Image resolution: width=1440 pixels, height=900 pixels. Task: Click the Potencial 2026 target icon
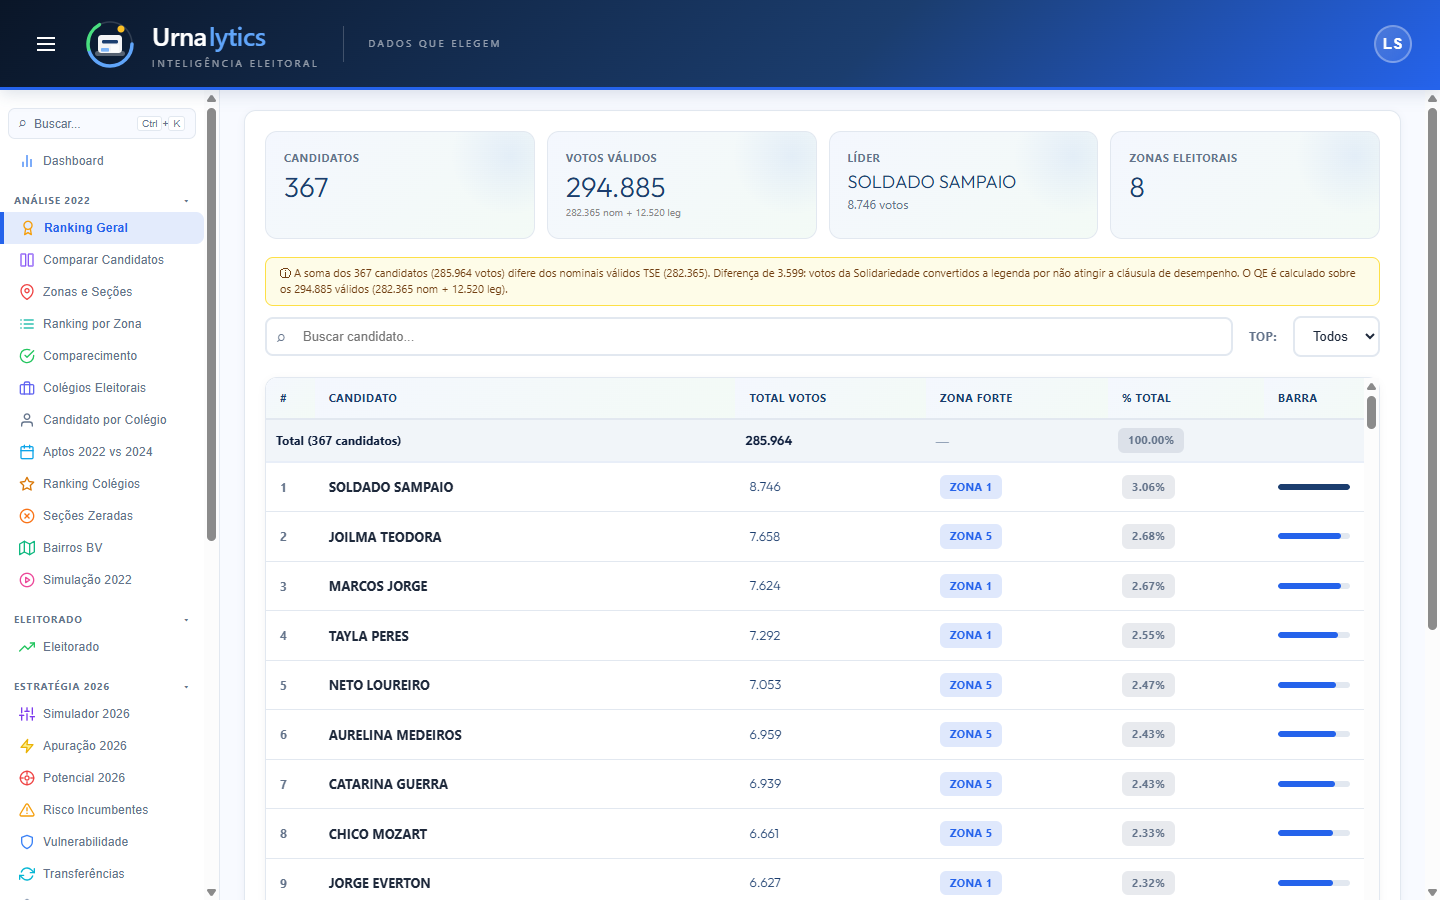[x=27, y=778]
